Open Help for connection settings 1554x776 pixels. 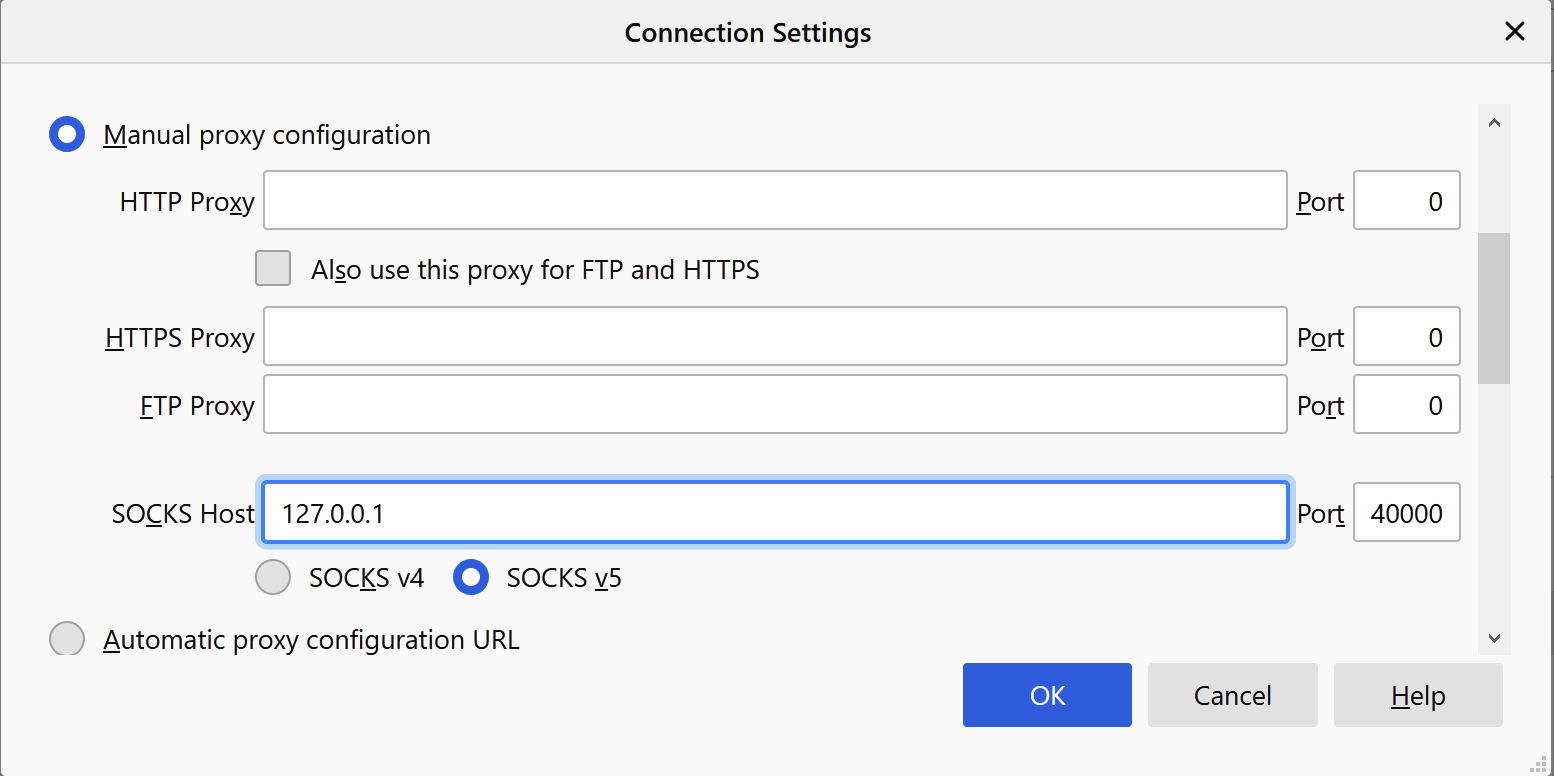point(1417,695)
